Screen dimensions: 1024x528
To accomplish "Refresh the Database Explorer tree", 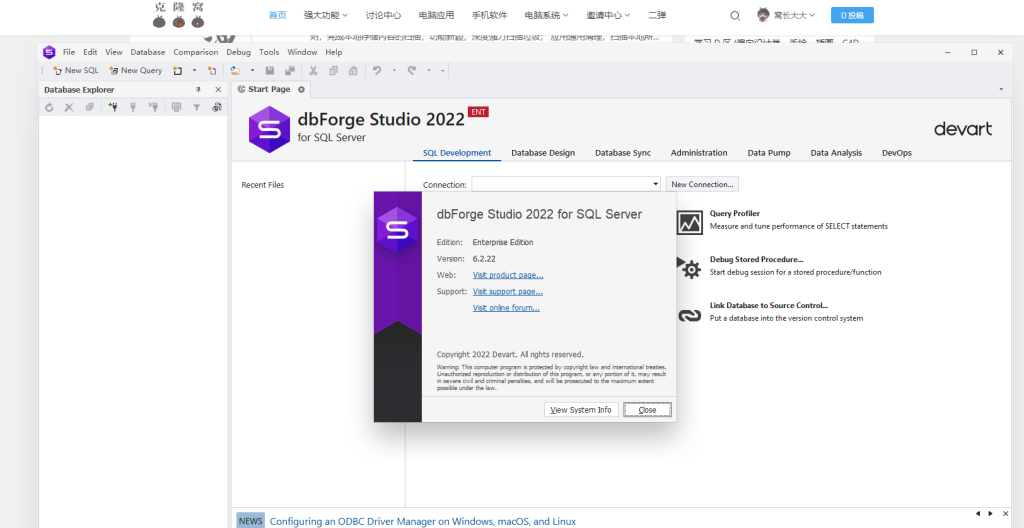I will (x=50, y=107).
